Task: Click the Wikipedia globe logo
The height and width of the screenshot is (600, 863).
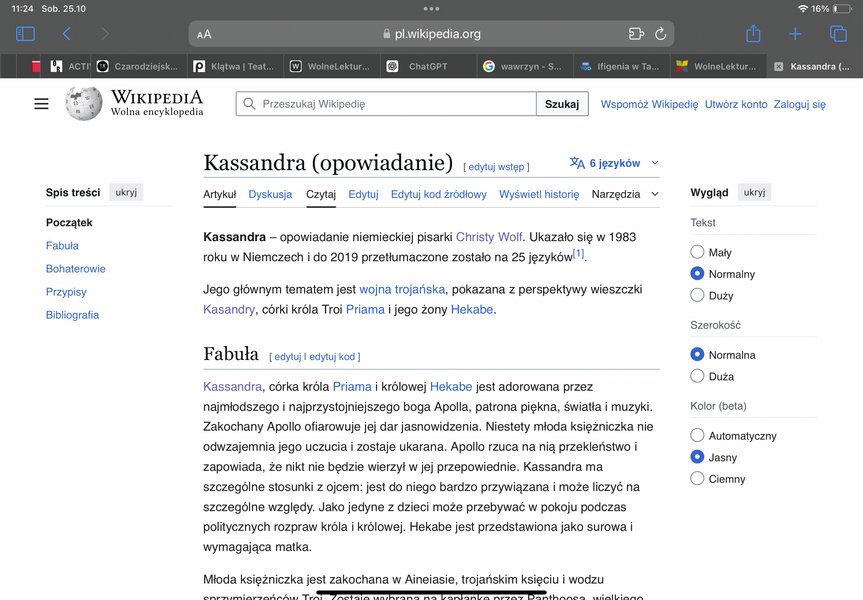Action: [83, 103]
